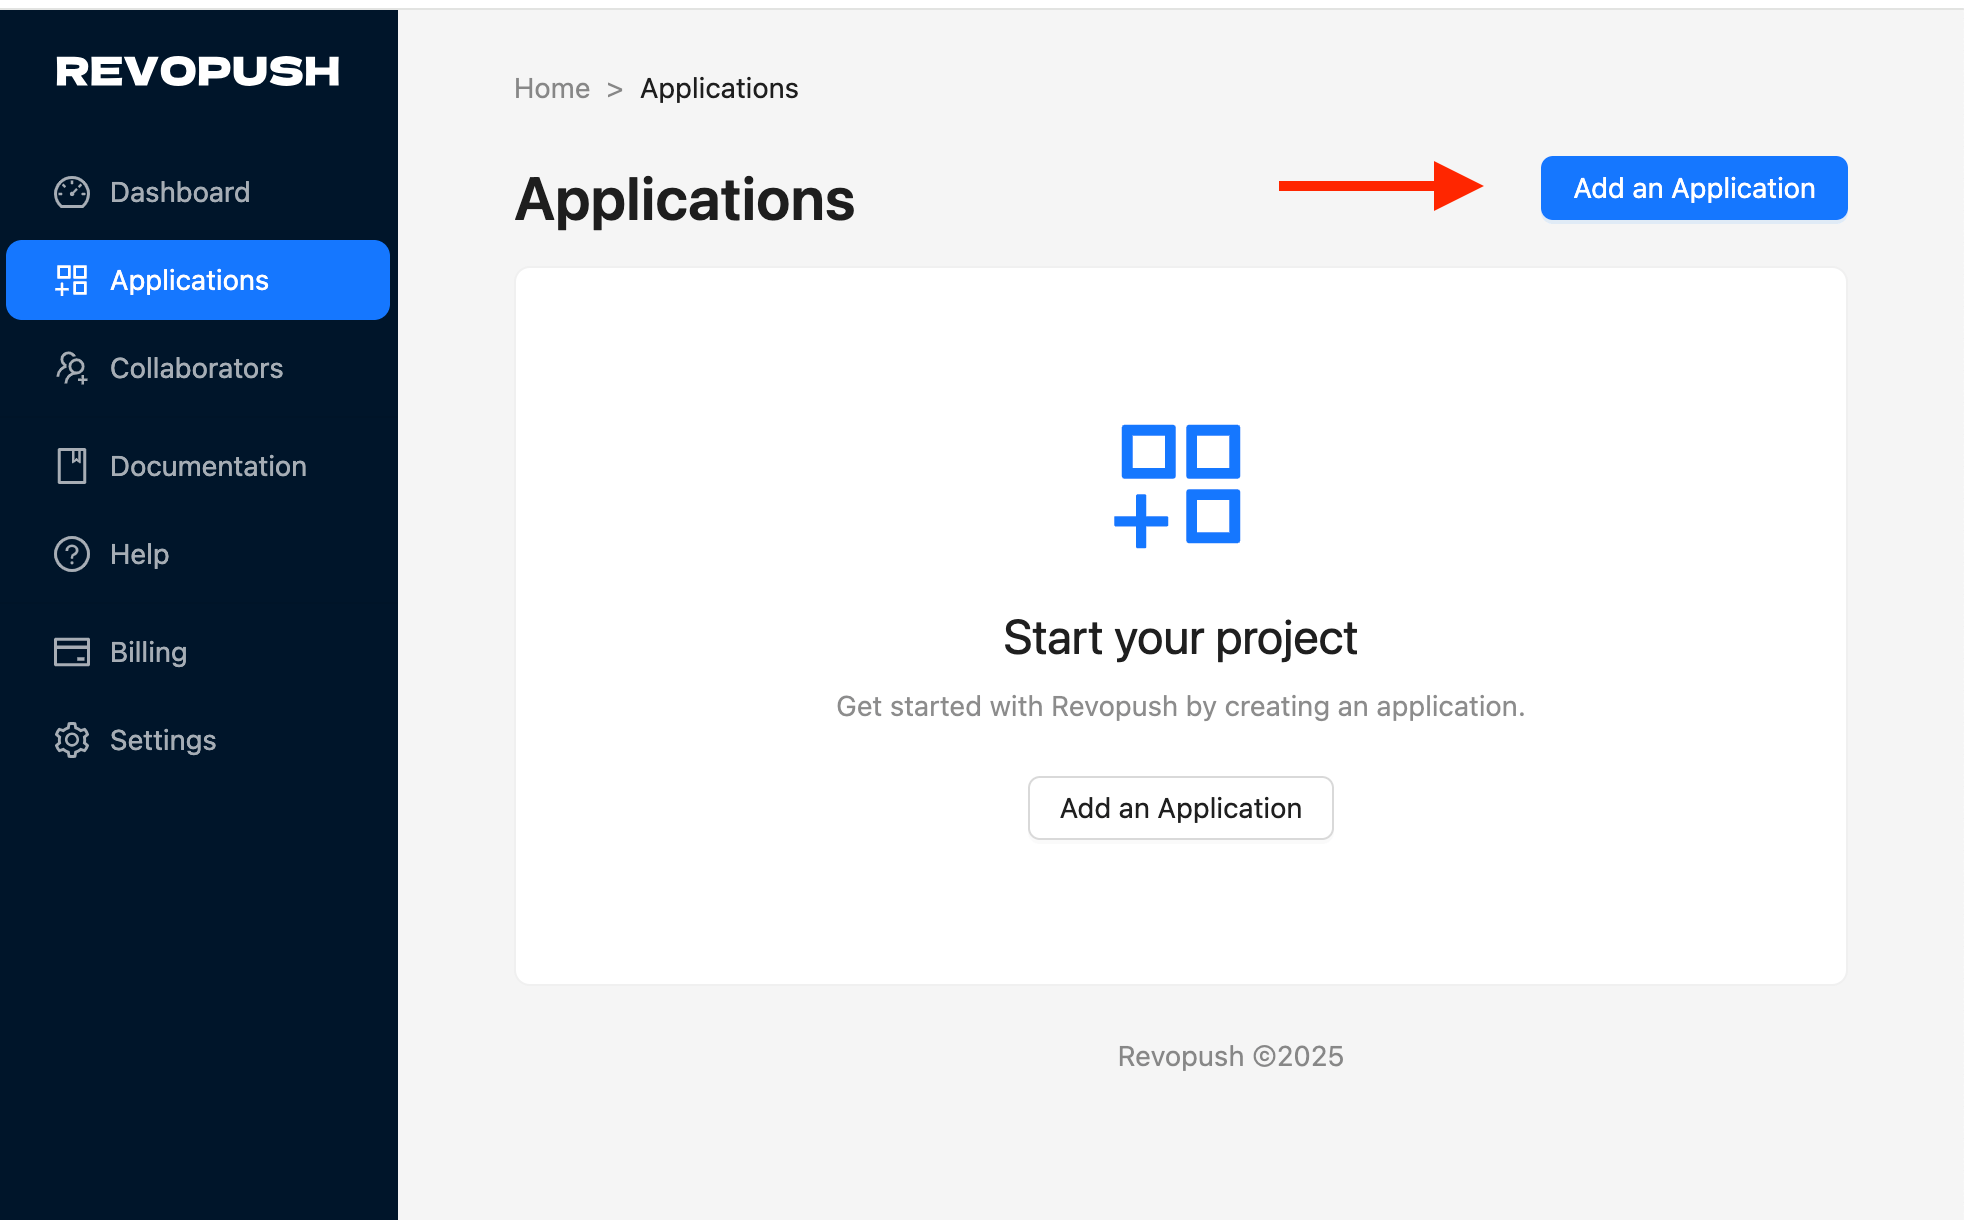Select the Dashboard speedometer icon in sidebar
This screenshot has width=1964, height=1220.
[71, 192]
